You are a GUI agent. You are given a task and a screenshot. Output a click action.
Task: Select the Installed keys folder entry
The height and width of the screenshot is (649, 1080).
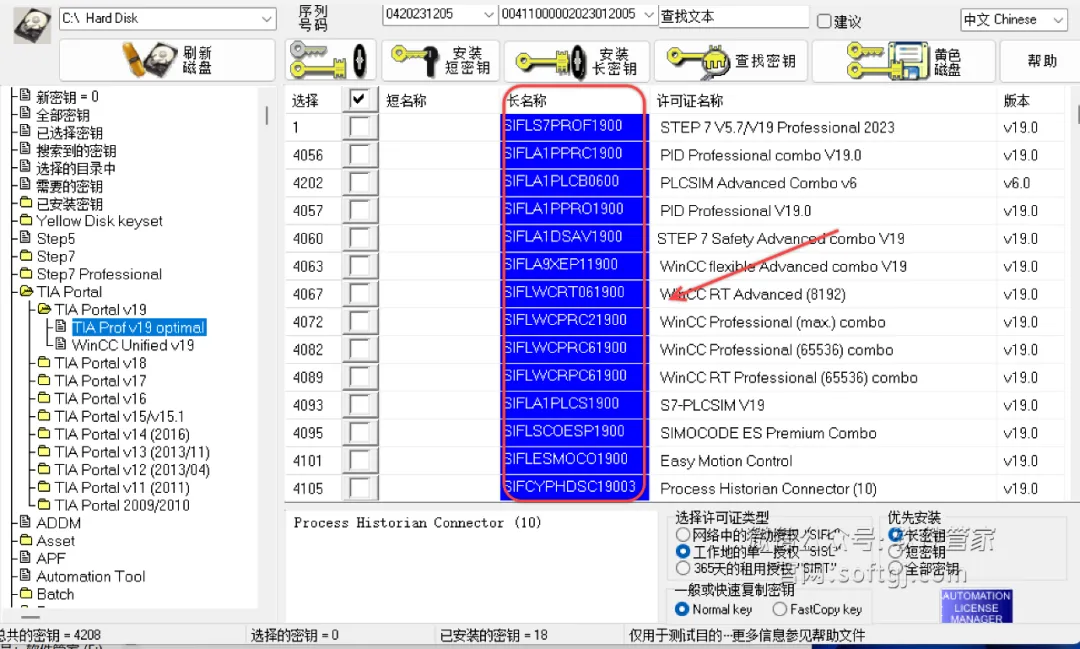click(x=69, y=203)
